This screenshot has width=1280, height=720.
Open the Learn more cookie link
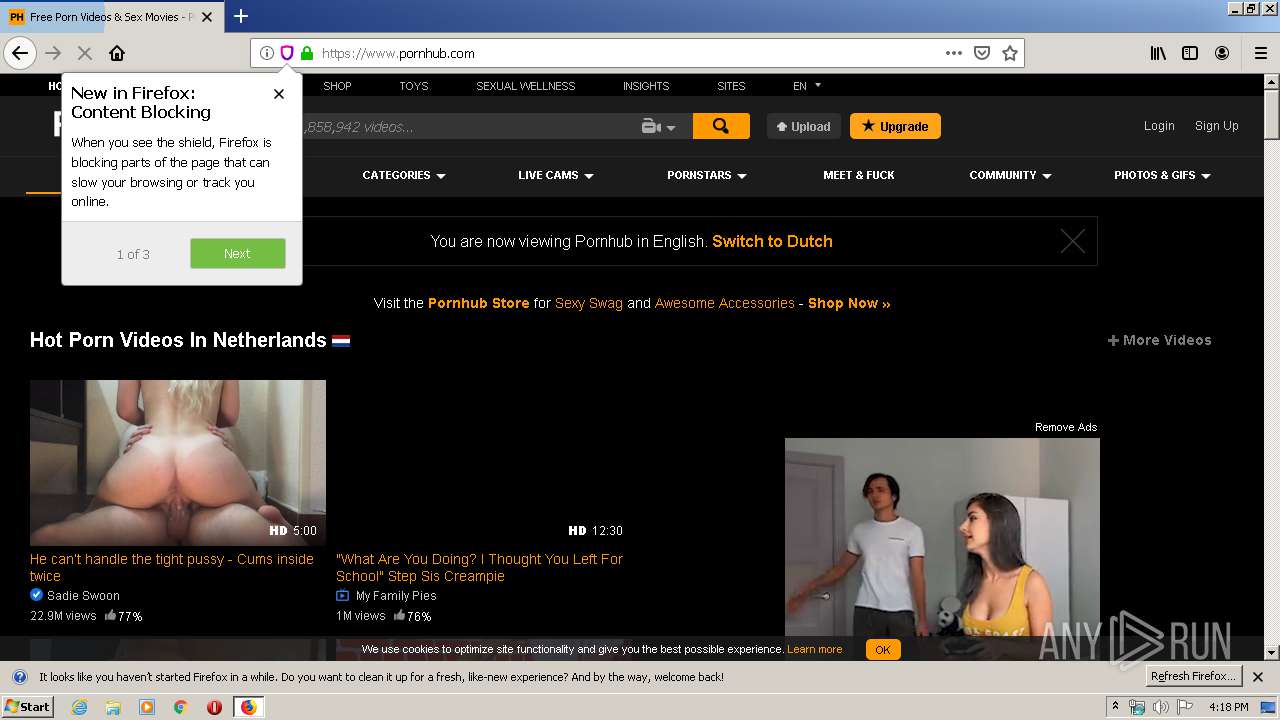815,649
